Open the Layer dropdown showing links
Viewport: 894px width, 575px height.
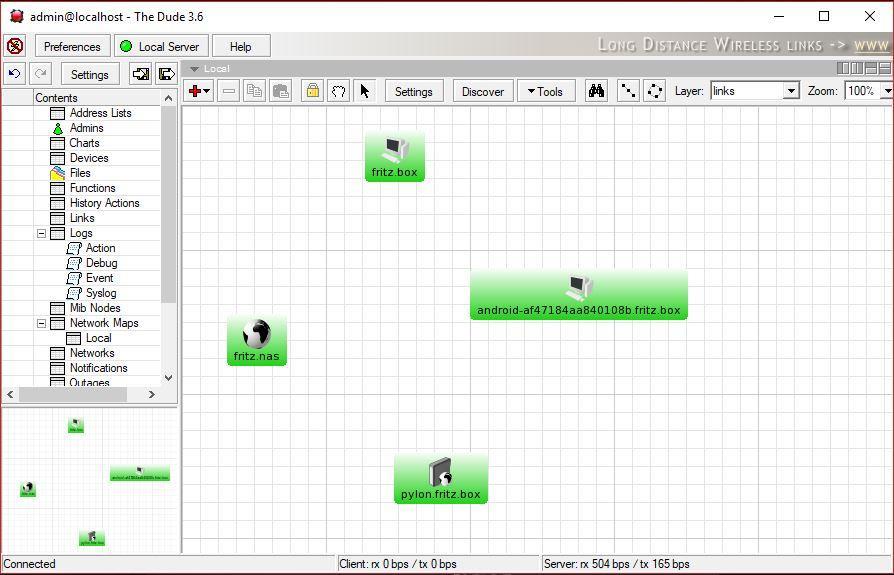[755, 91]
